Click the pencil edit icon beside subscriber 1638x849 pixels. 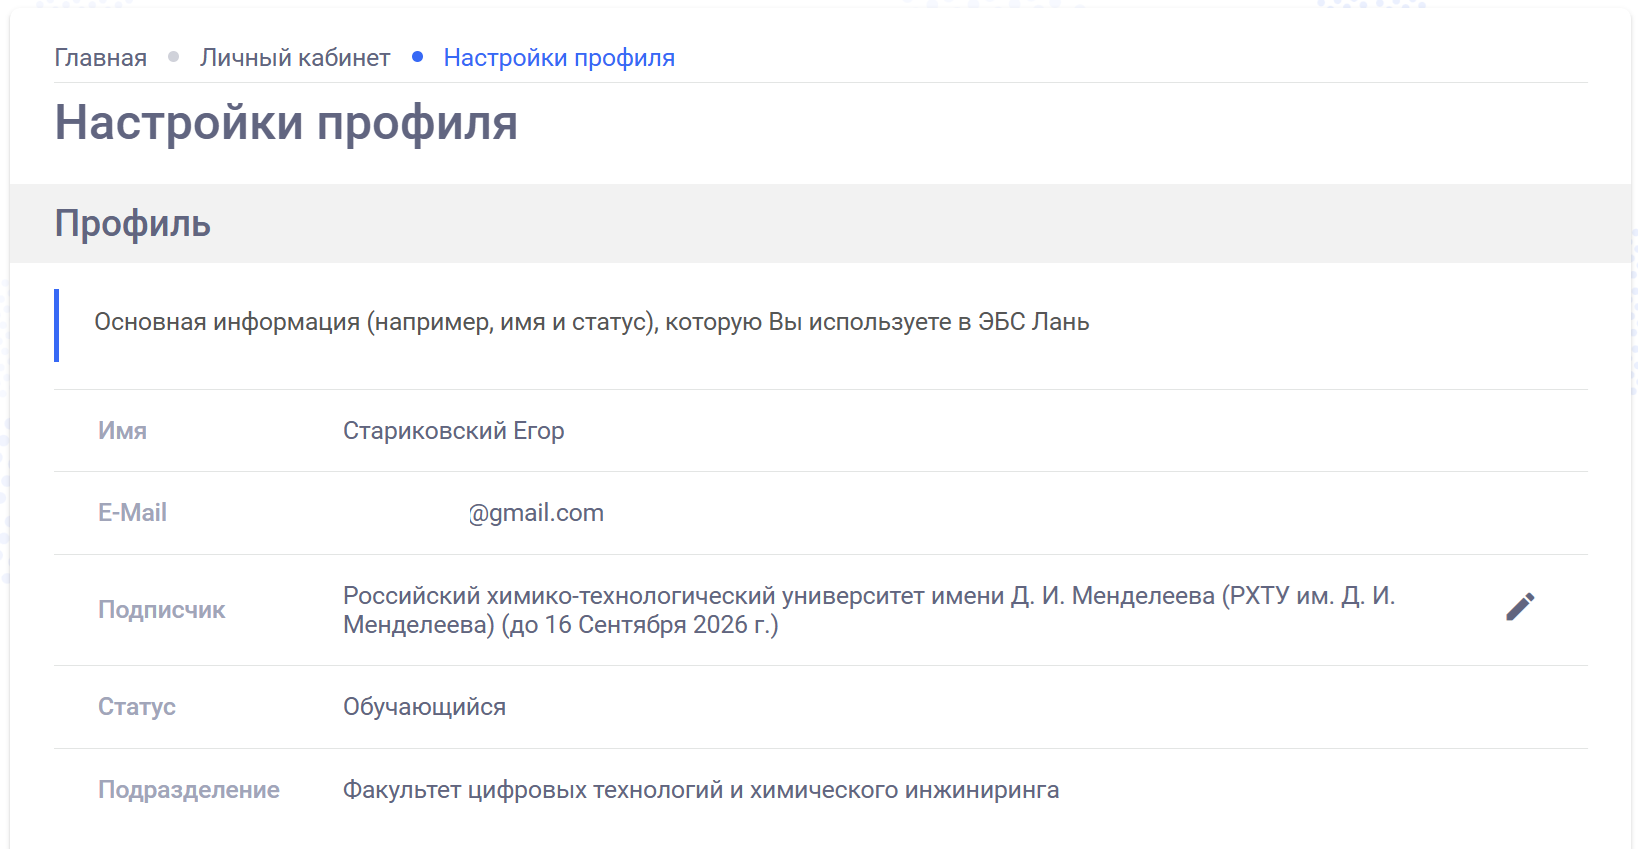[x=1519, y=607]
